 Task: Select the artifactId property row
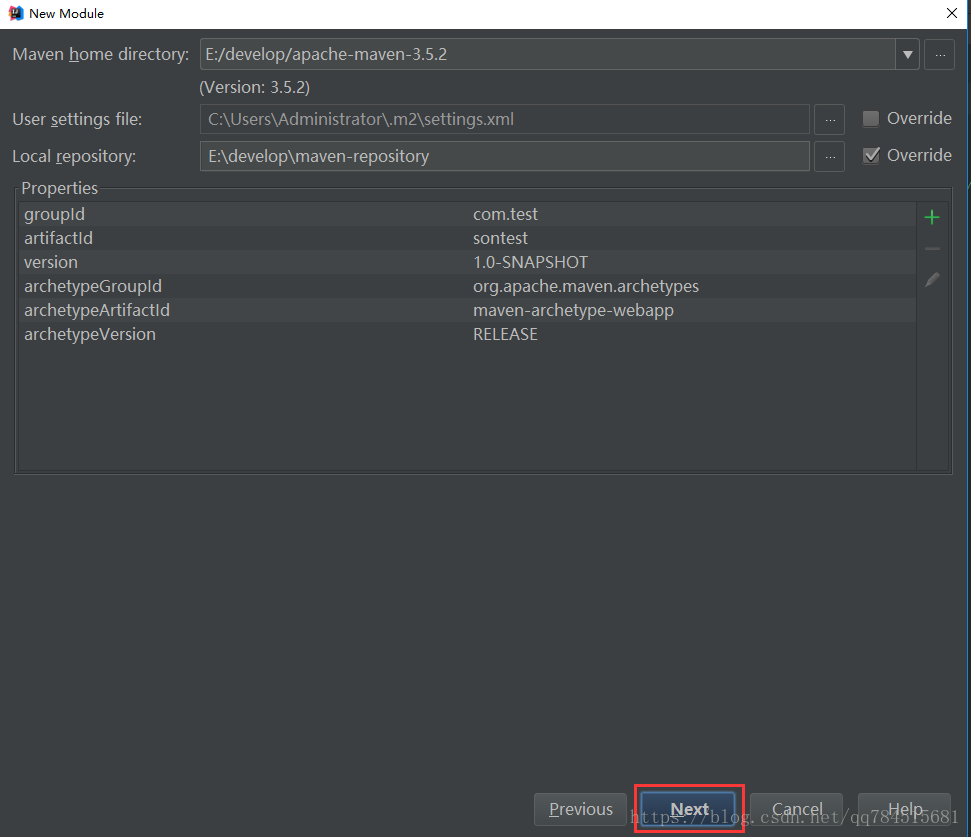pos(468,238)
